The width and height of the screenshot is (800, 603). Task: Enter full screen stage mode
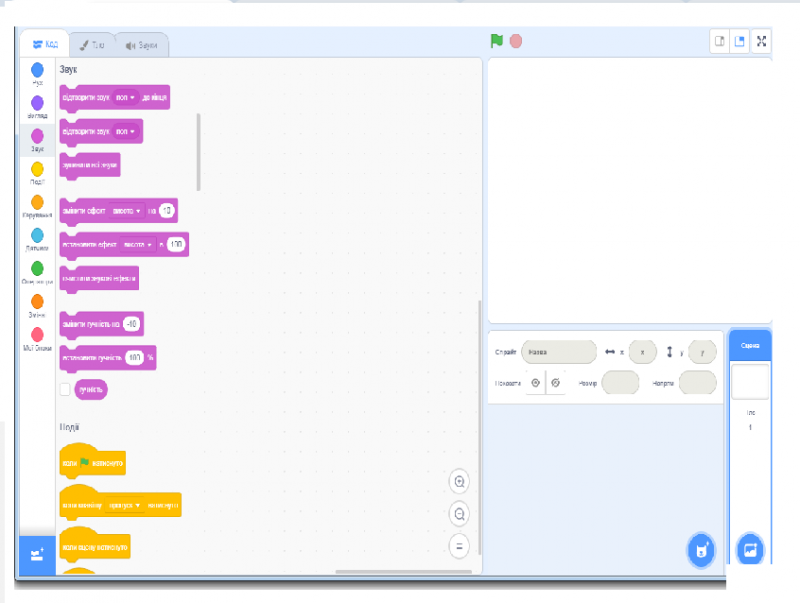point(761,41)
